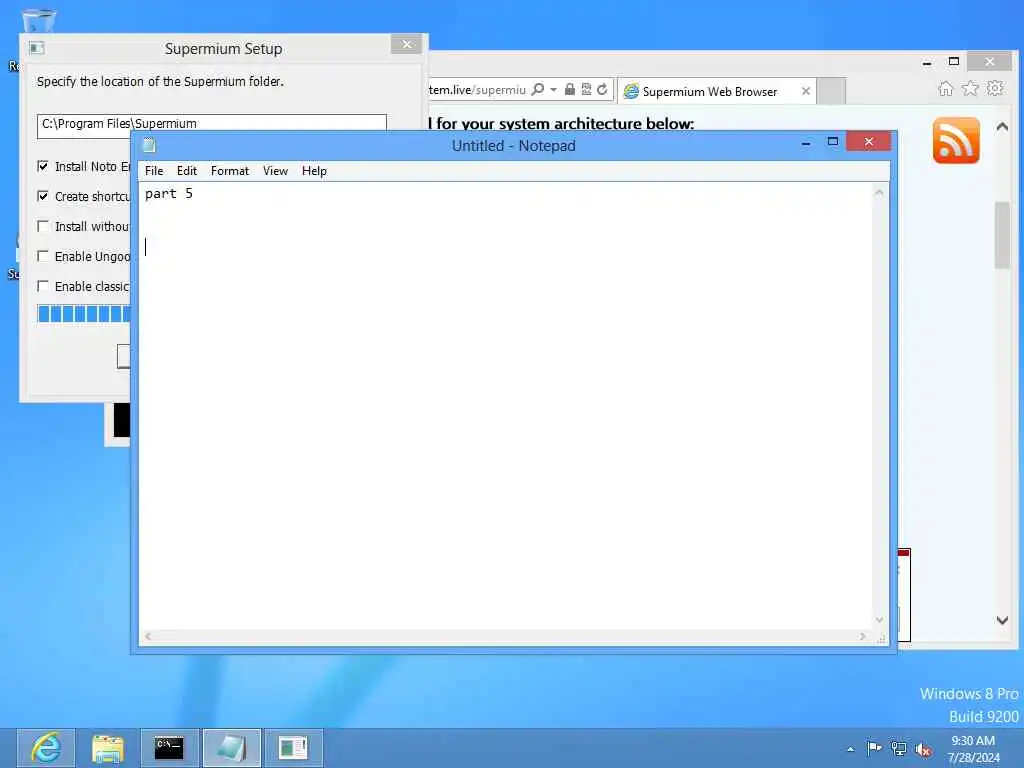
Task: Maximize the Notepad window
Action: pos(833,142)
